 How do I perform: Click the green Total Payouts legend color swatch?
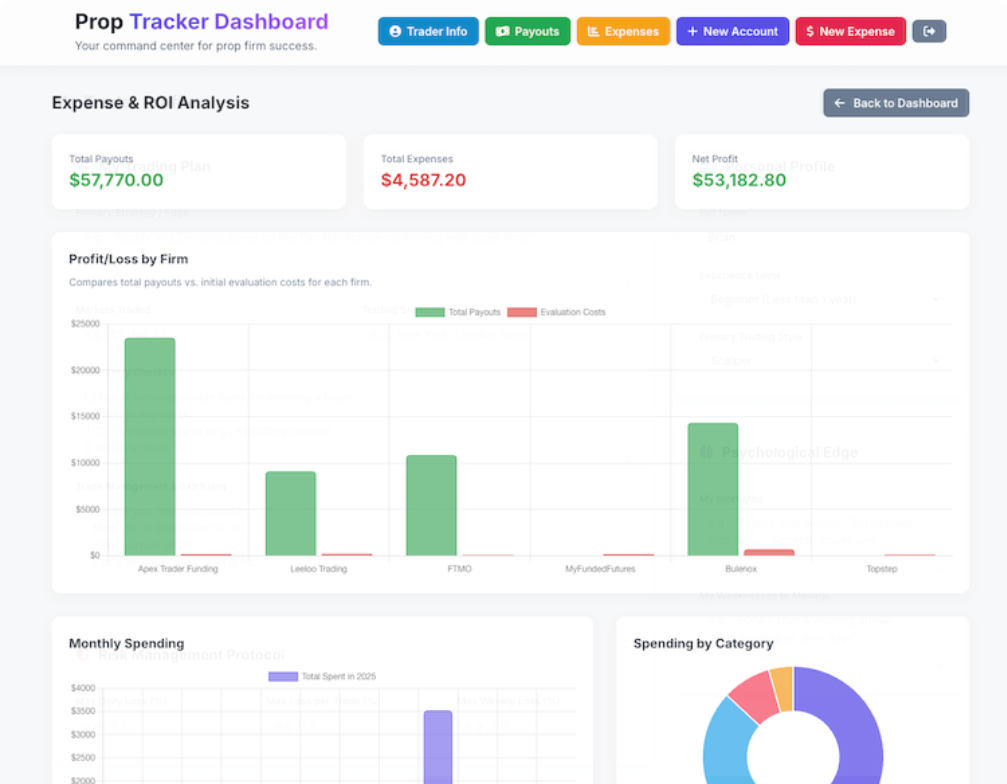pos(429,311)
